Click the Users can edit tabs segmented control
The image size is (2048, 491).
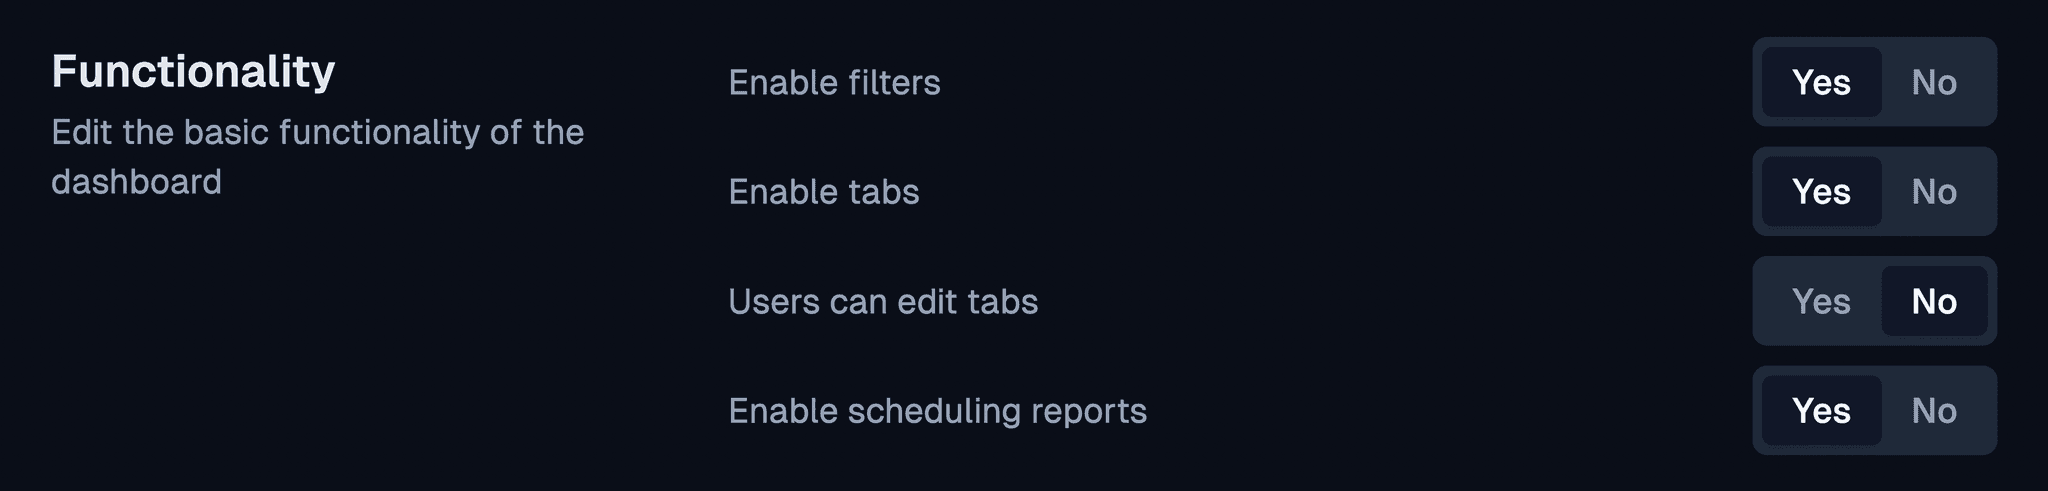coord(1874,301)
